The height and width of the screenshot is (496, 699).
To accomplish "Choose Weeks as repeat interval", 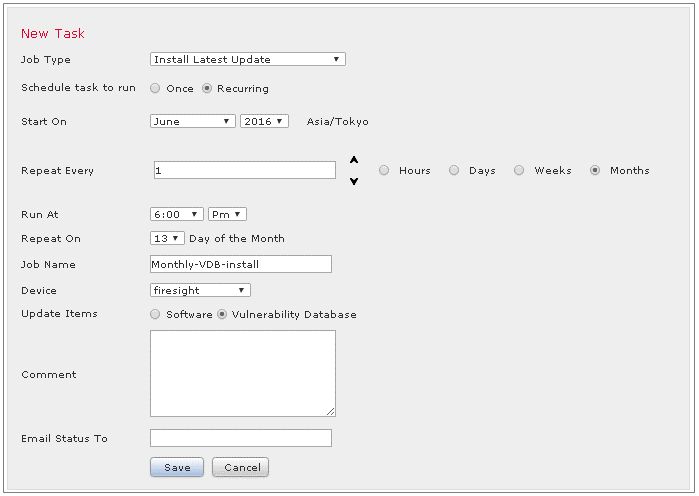I will pyautogui.click(x=519, y=170).
